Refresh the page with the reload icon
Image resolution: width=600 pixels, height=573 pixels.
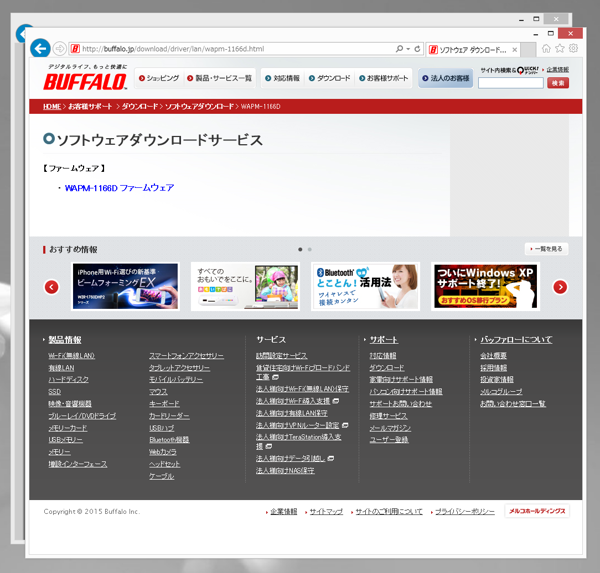point(417,49)
